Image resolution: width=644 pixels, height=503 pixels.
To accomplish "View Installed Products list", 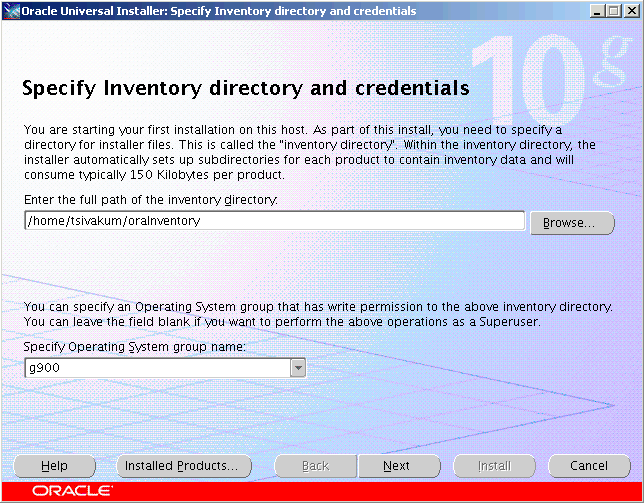I will point(184,466).
